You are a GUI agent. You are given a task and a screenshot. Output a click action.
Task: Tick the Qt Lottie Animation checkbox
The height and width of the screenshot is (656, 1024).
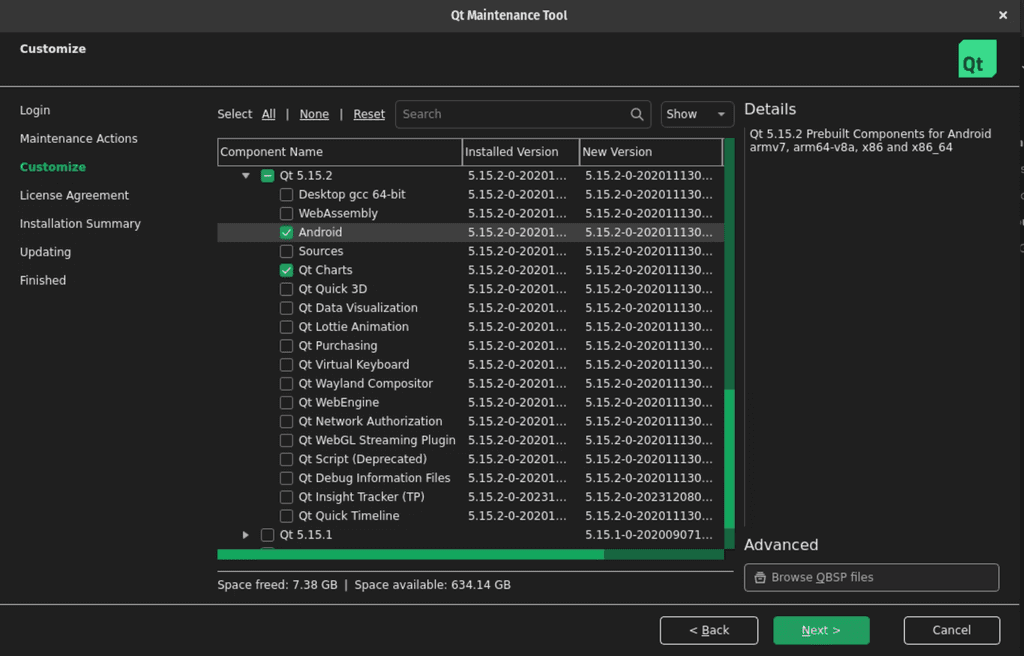tap(286, 327)
